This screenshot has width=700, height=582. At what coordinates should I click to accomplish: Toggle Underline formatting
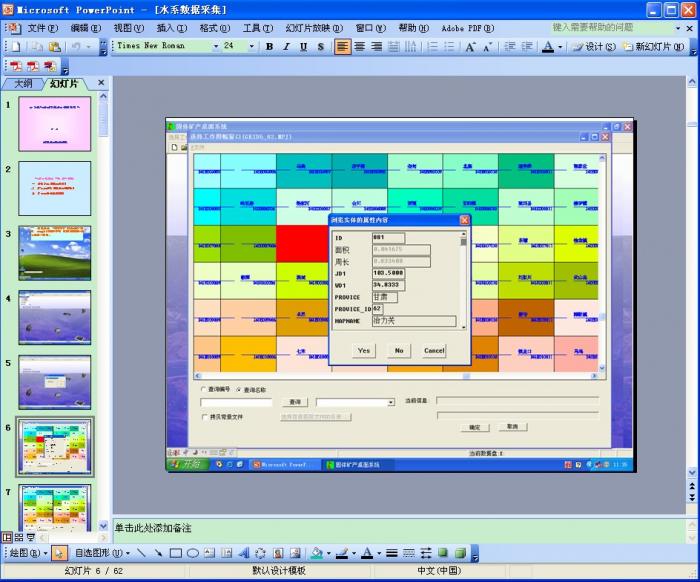click(303, 47)
